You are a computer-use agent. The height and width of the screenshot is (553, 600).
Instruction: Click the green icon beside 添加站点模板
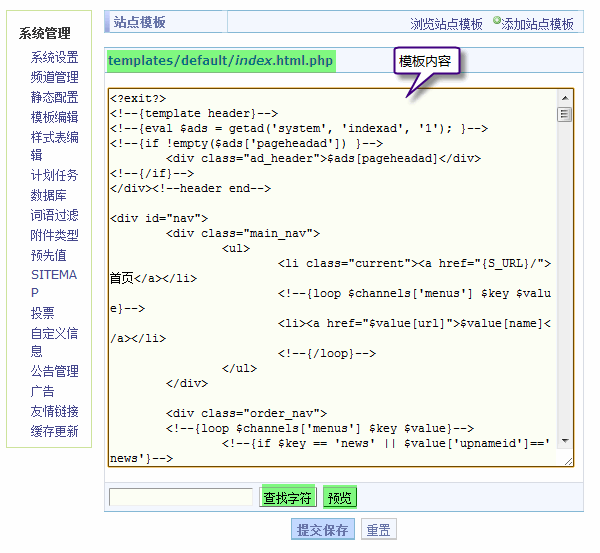point(497,20)
